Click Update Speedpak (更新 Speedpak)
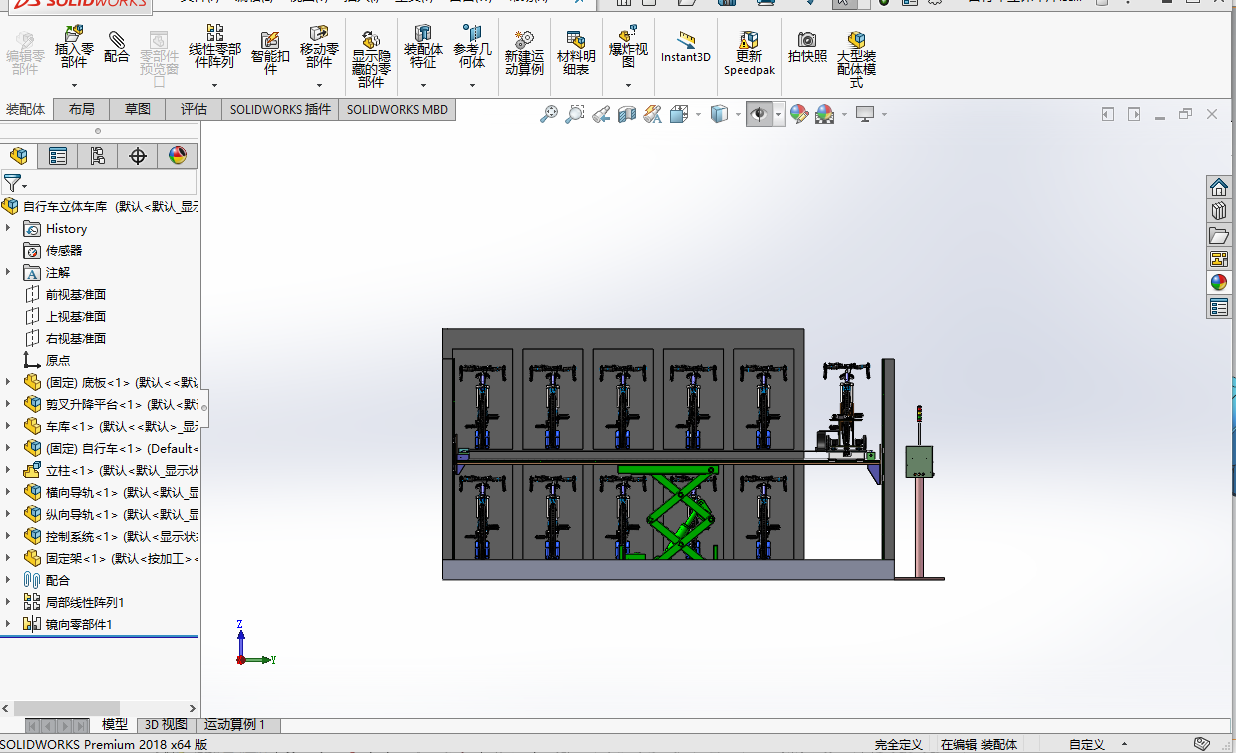The image size is (1236, 753). point(749,52)
